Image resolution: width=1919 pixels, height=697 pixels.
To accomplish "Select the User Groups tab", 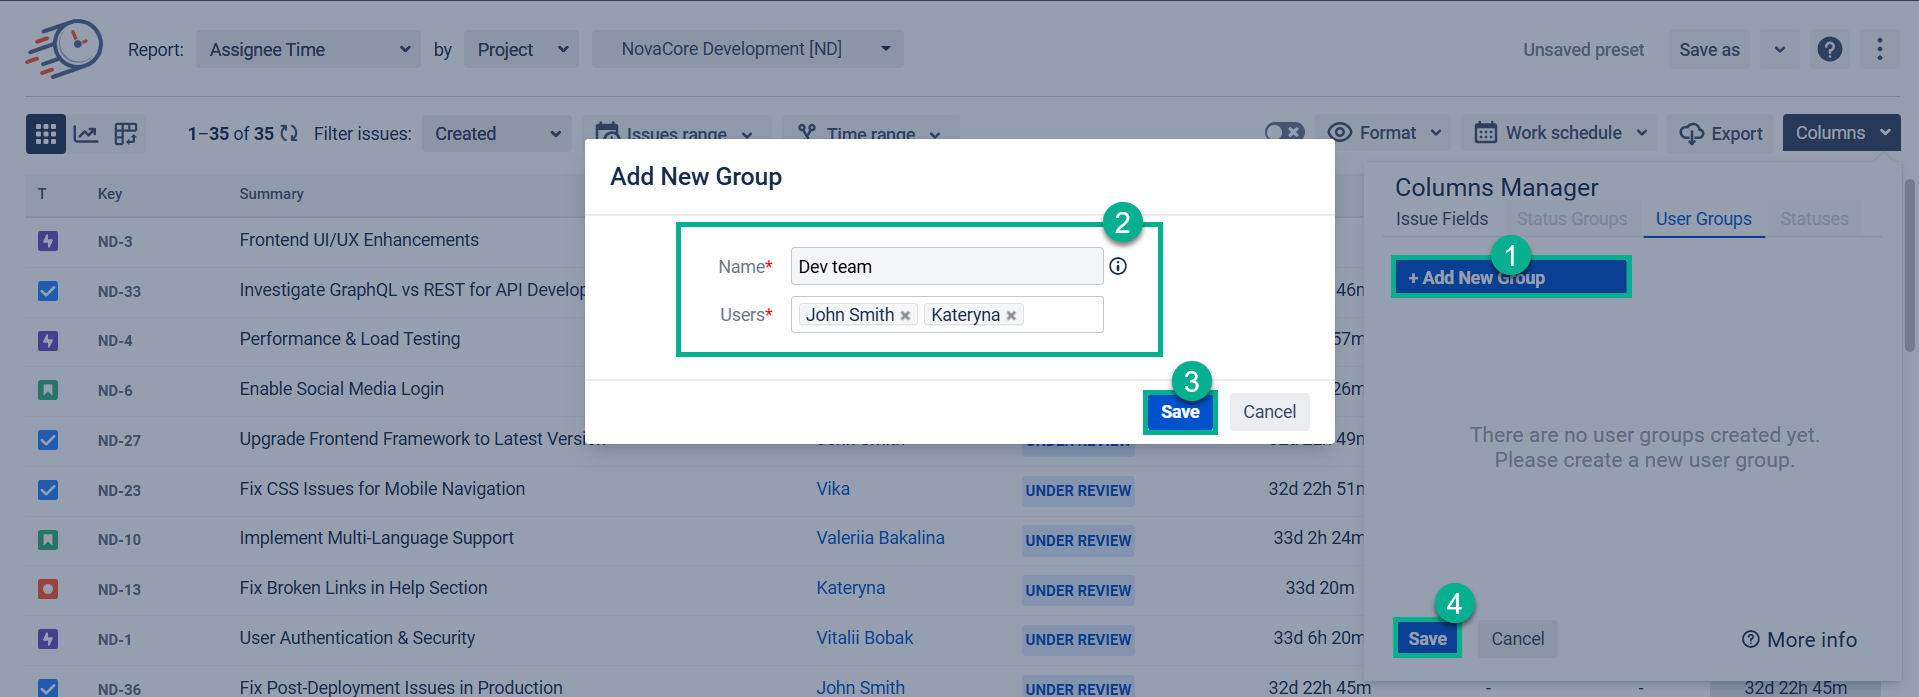I will coord(1703,219).
